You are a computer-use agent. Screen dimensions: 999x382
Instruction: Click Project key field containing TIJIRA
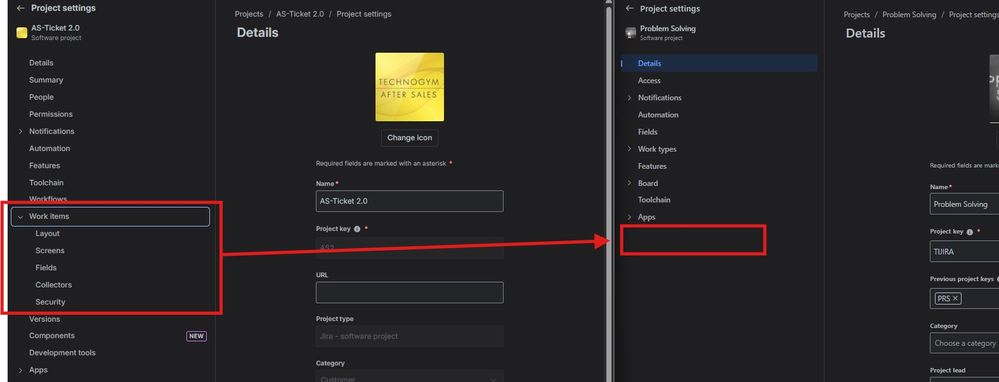coord(965,251)
